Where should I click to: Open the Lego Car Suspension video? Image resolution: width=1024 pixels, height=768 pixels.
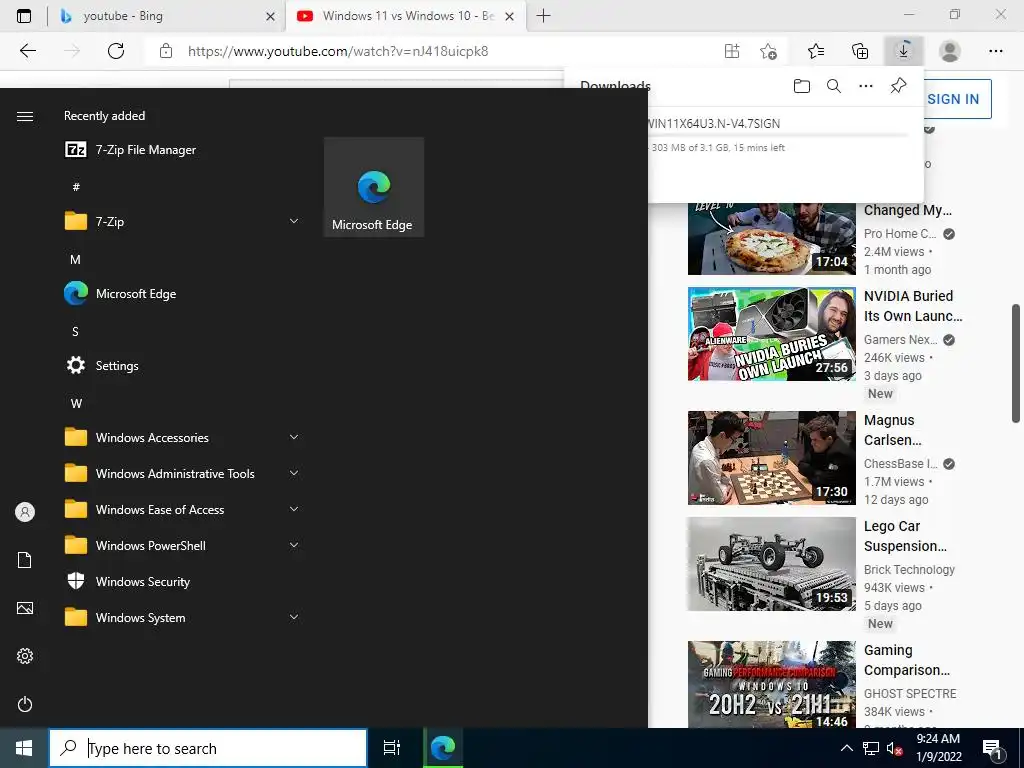[905, 536]
